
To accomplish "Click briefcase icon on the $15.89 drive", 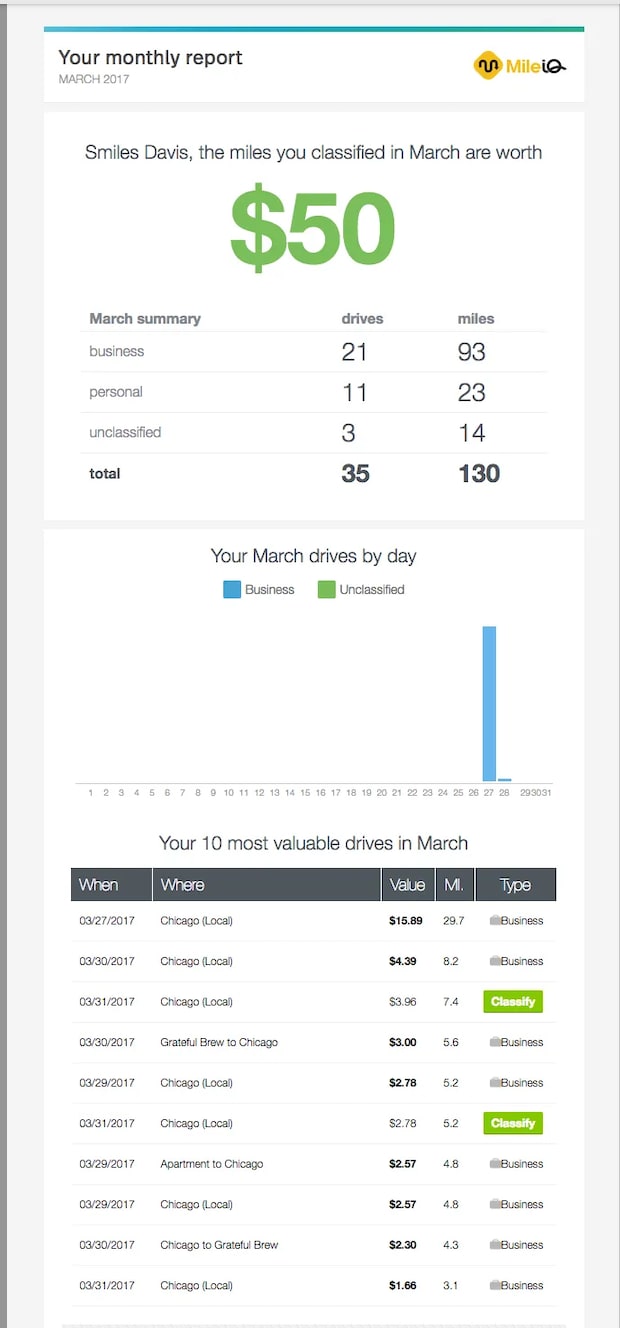I will pos(494,921).
